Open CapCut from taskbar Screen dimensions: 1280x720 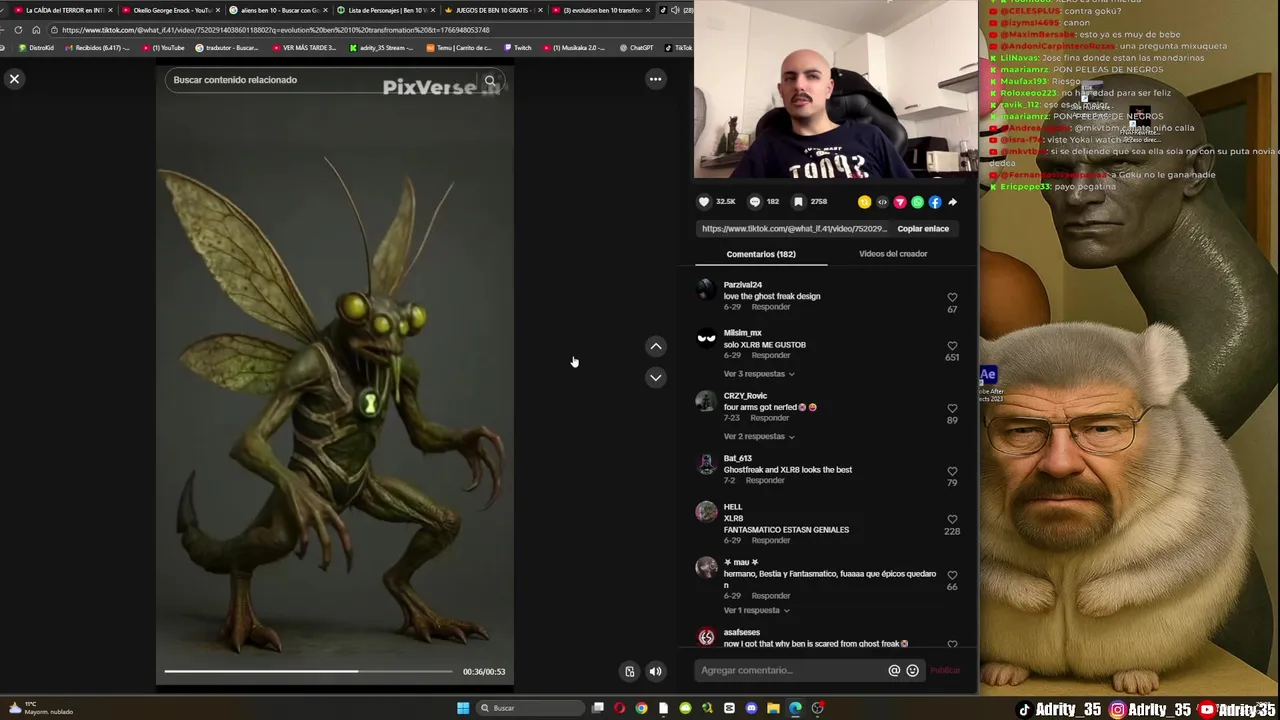pyautogui.click(x=729, y=708)
